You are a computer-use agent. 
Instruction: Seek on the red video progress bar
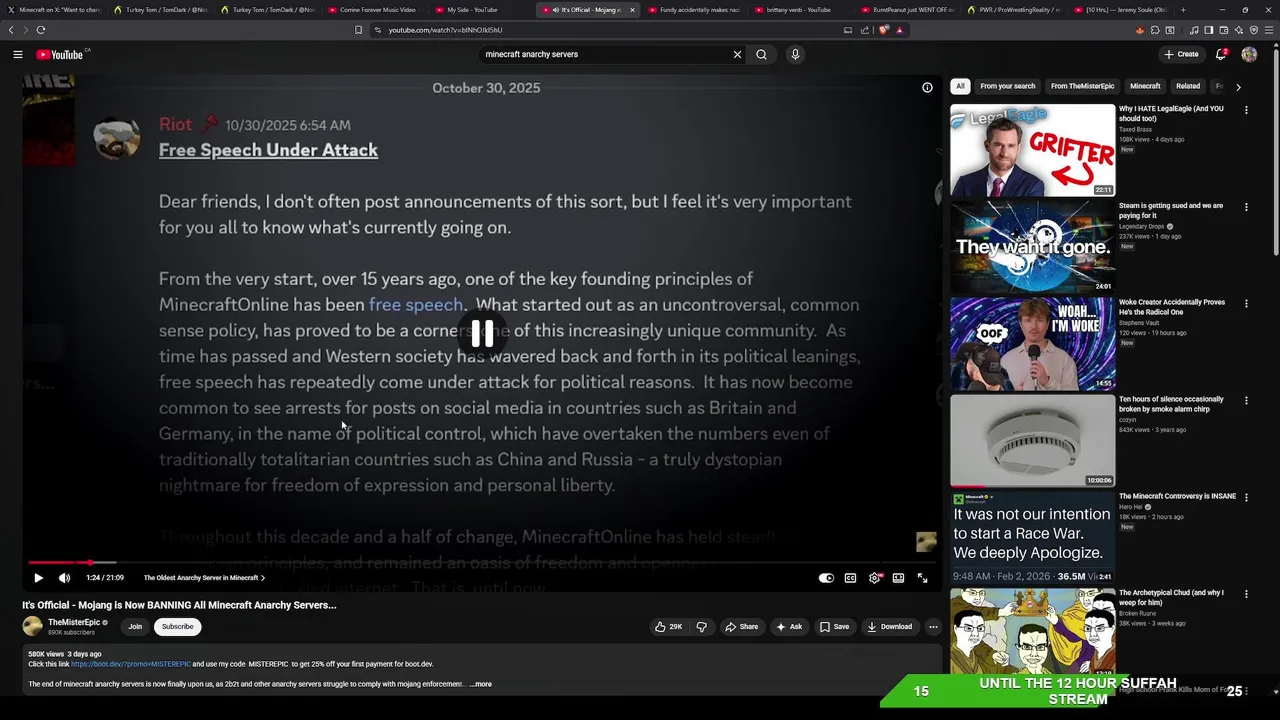[x=482, y=563]
